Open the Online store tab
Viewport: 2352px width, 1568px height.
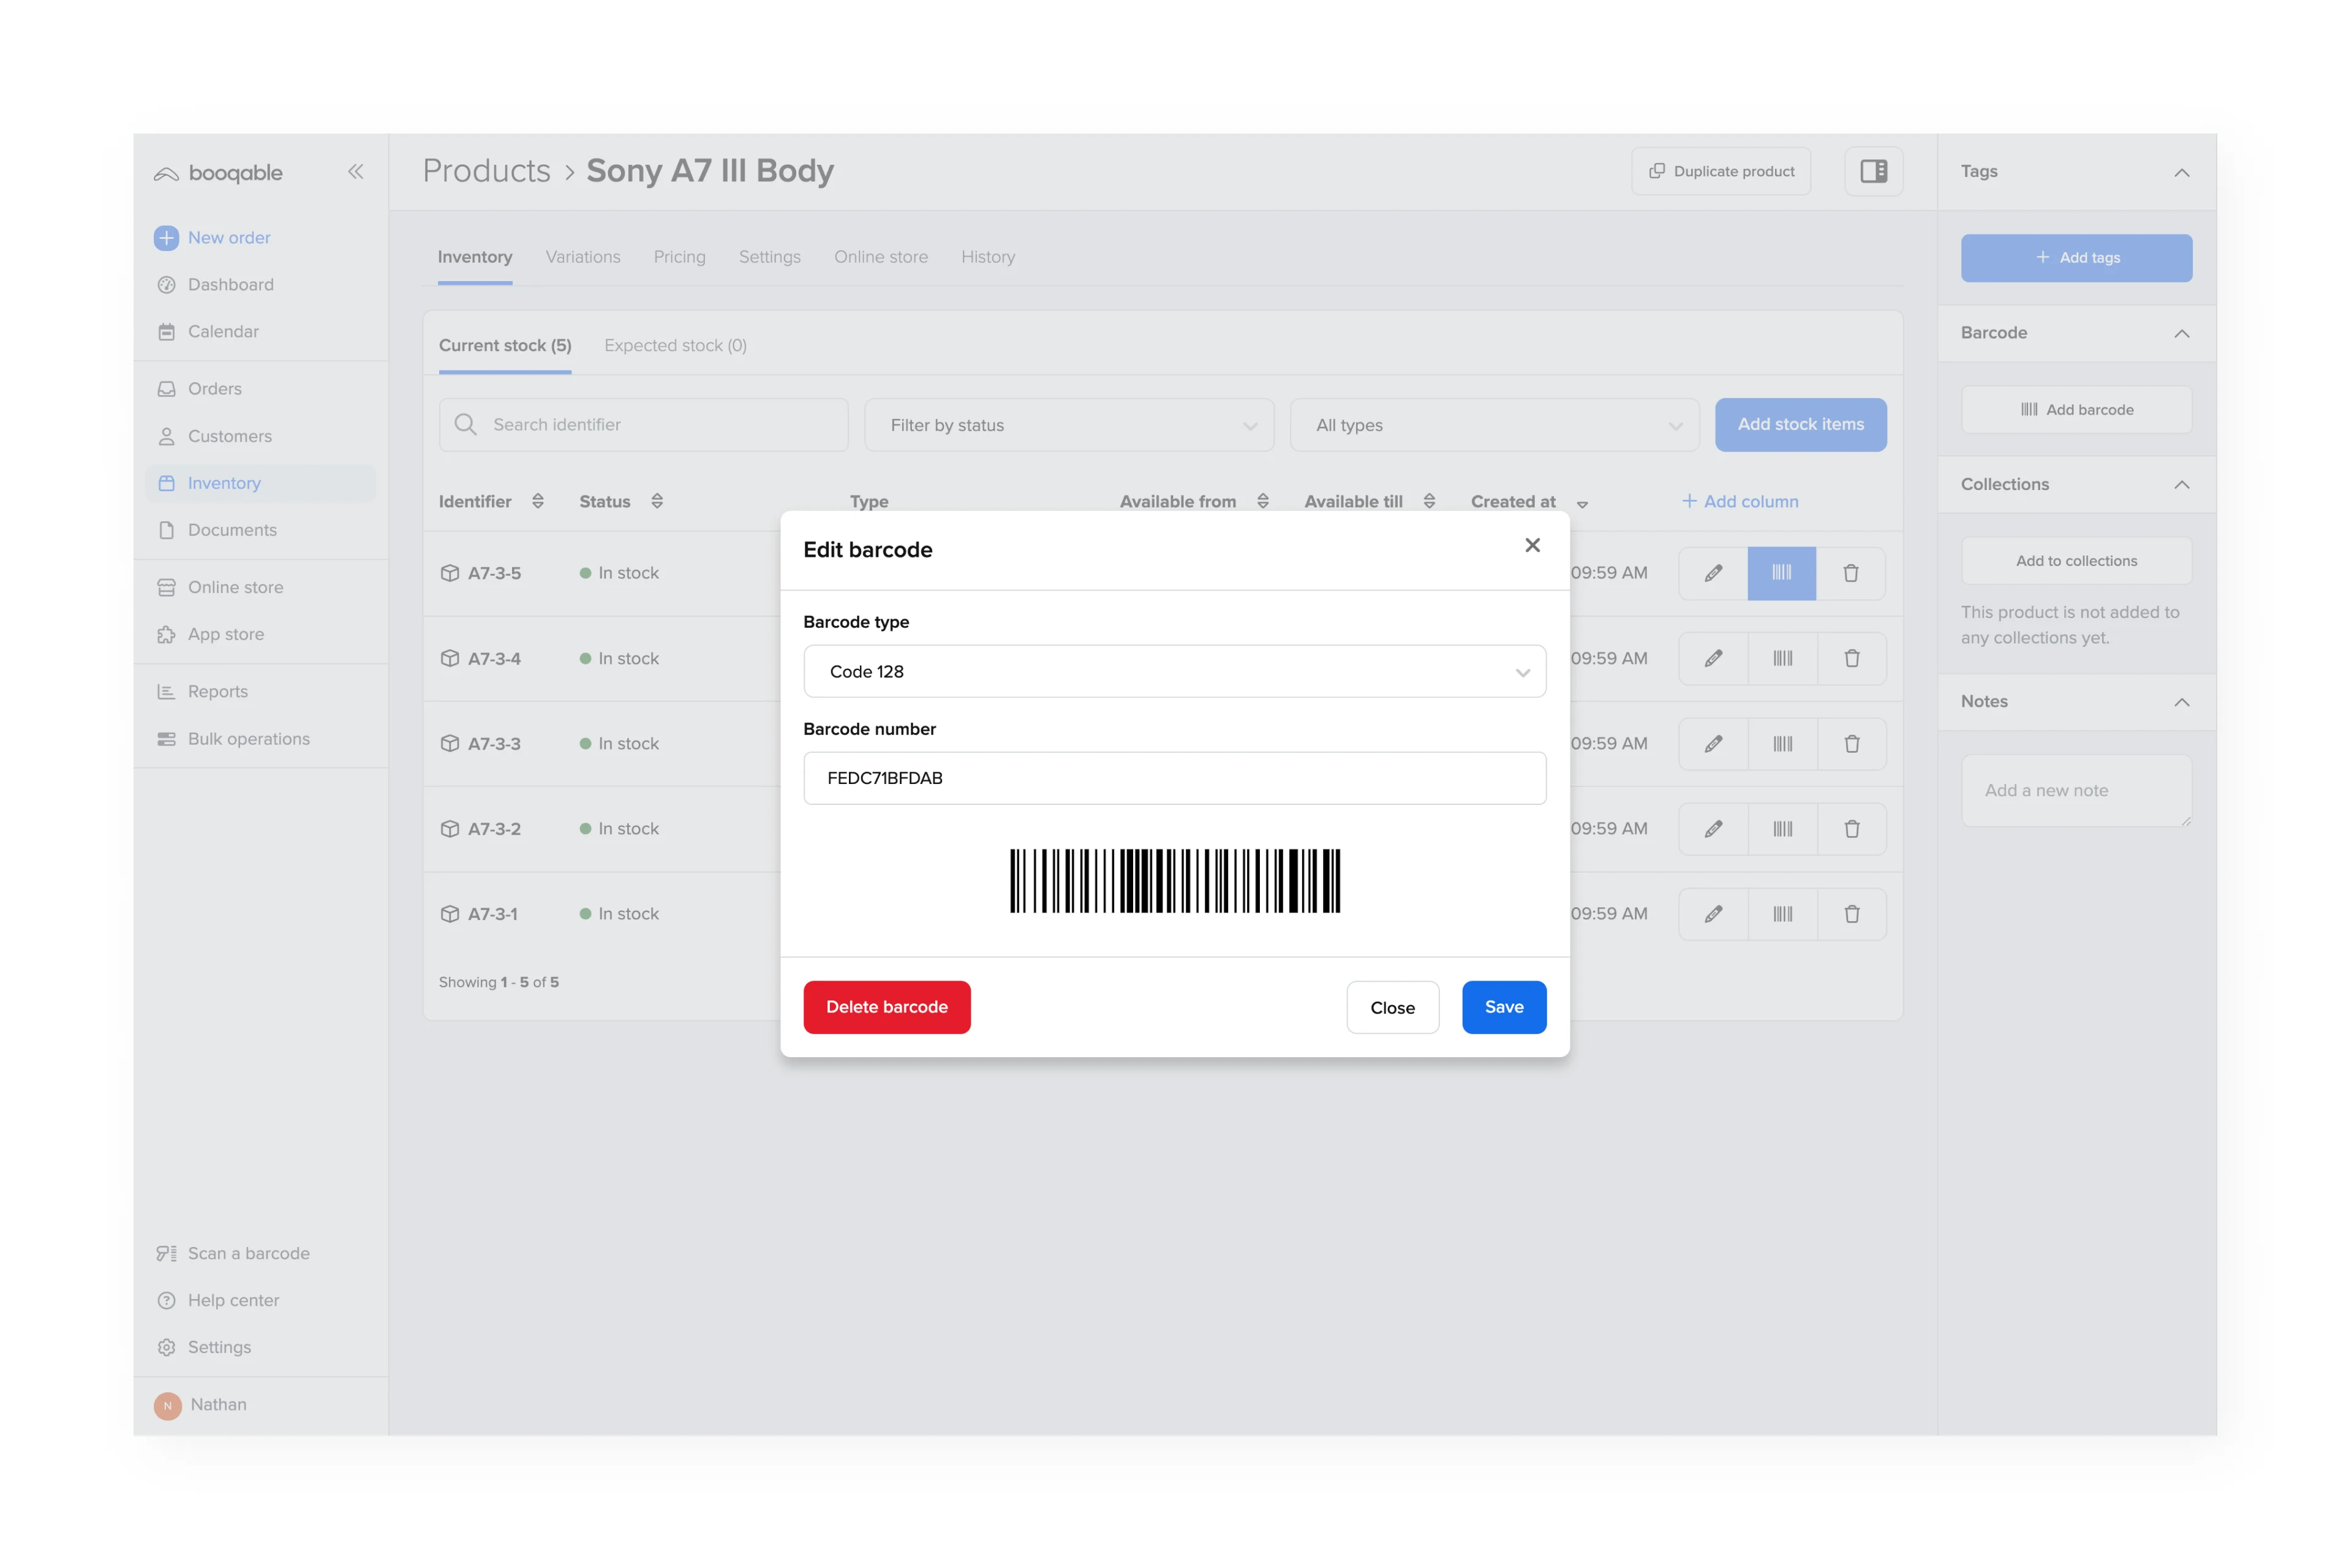880,257
